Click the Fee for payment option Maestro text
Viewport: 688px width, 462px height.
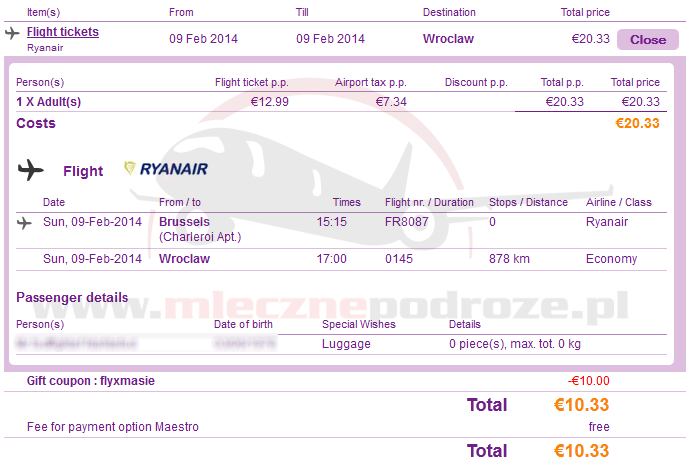[x=113, y=427]
